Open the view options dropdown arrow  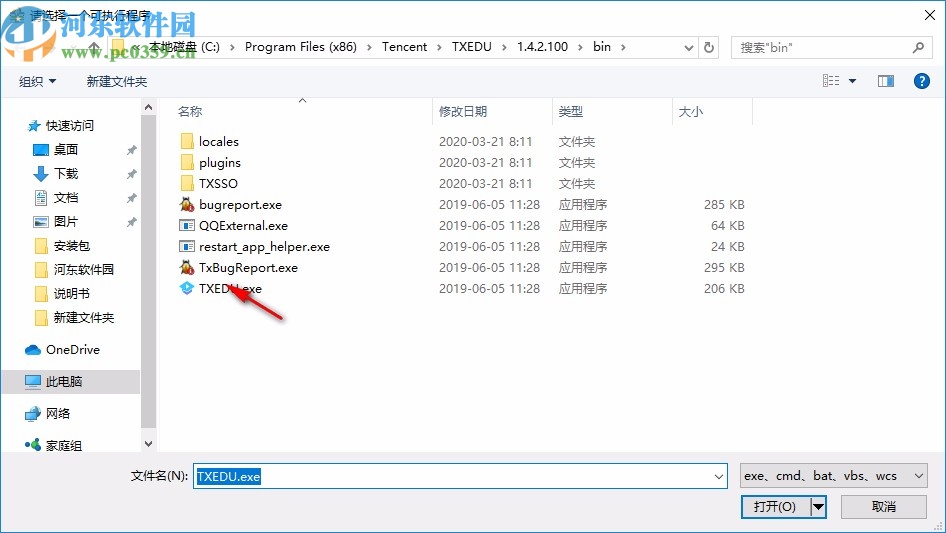click(x=852, y=81)
